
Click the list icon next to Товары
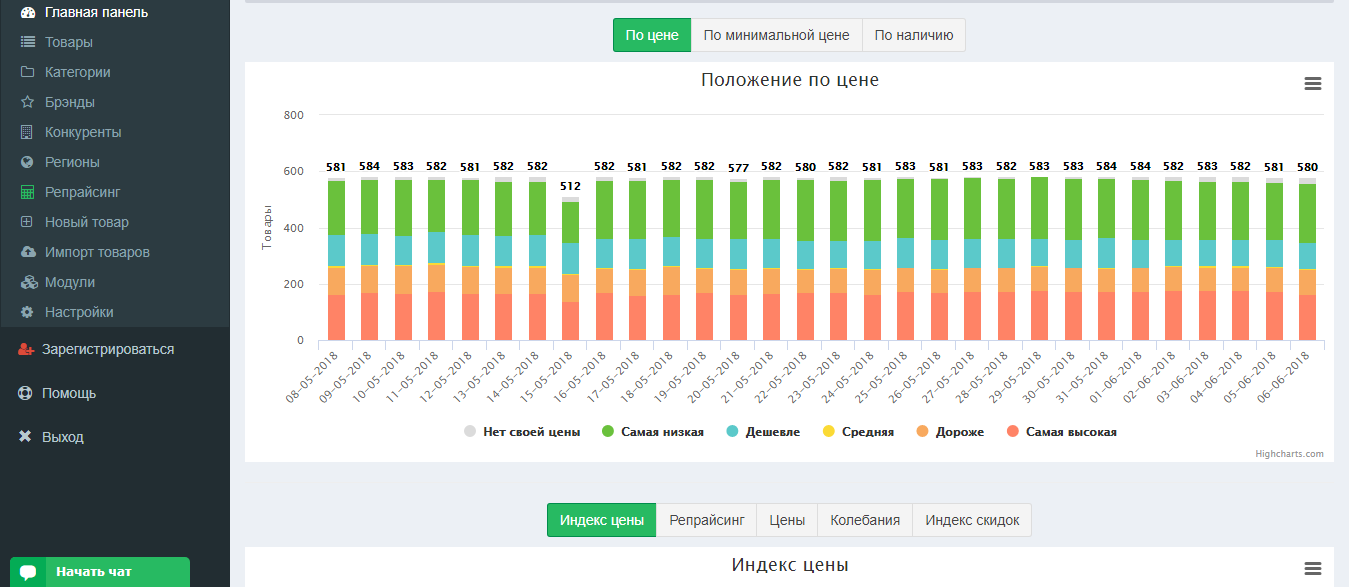pos(27,42)
